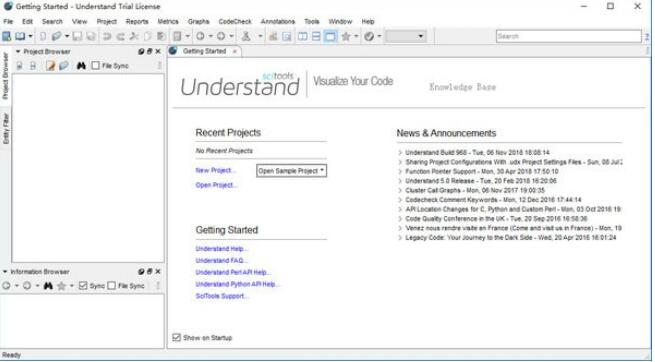Click the Function Pointer Support news entry
655x362 pixels.
[x=482, y=171]
